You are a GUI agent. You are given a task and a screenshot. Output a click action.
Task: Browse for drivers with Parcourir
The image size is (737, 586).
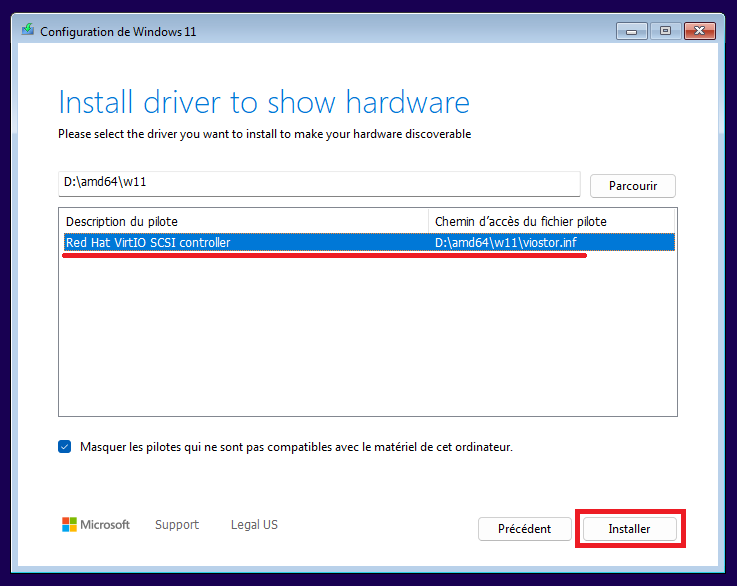pyautogui.click(x=633, y=186)
